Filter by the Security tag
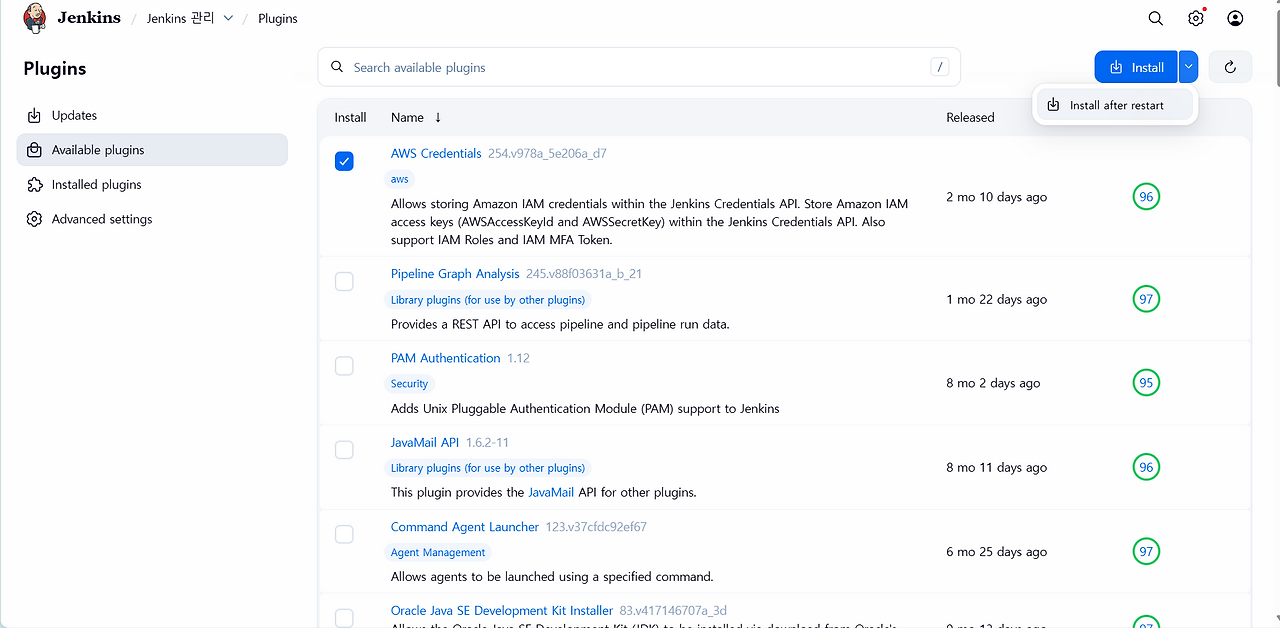The image size is (1280, 628). point(409,384)
